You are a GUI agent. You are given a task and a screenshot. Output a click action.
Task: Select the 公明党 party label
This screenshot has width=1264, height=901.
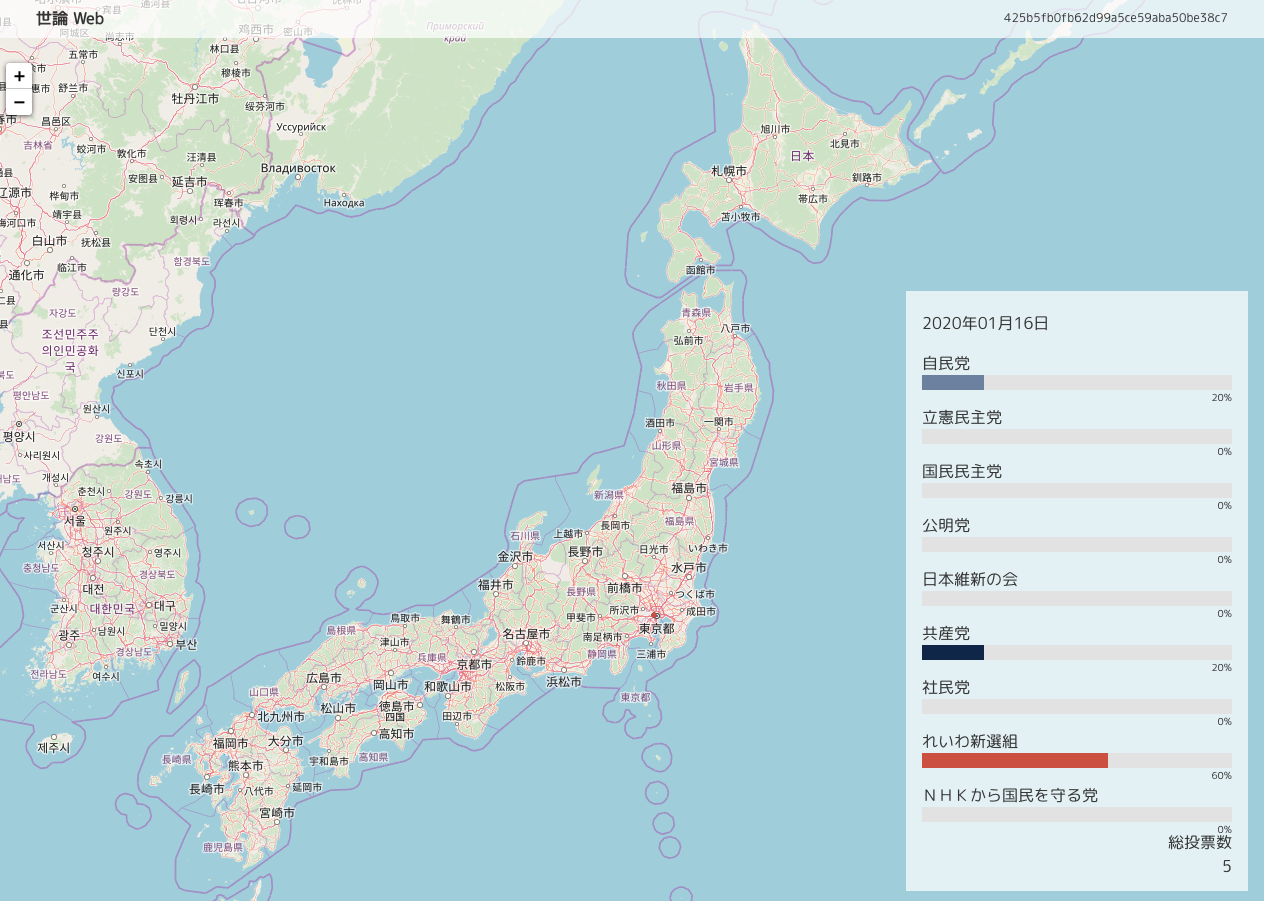(946, 525)
